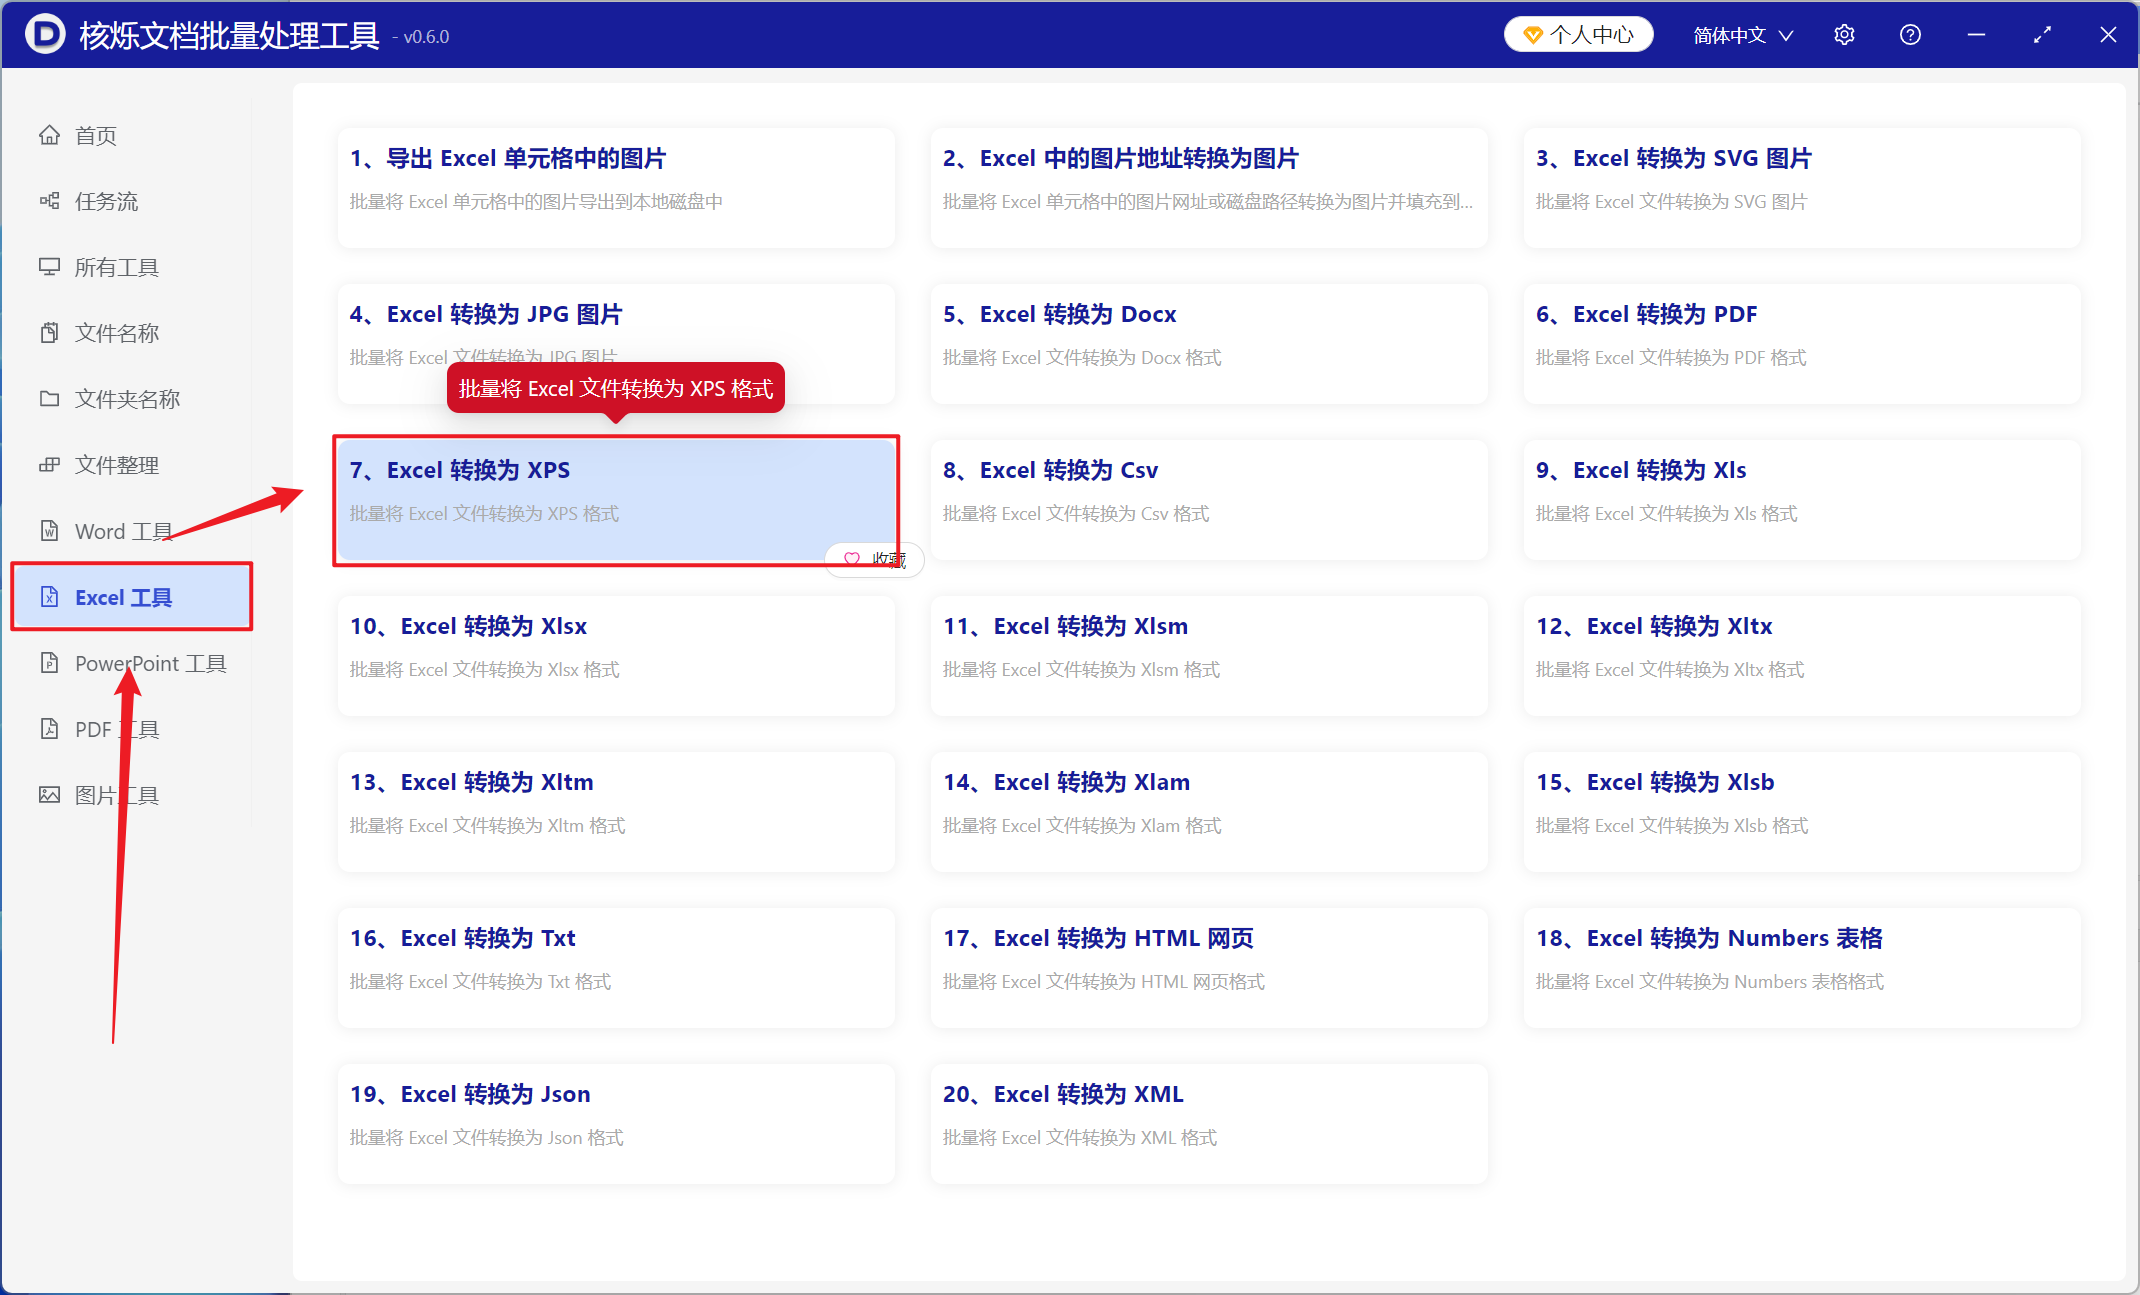Open Excel 中的图片地址转换为图片 tool
2140x1295 pixels.
point(1209,188)
